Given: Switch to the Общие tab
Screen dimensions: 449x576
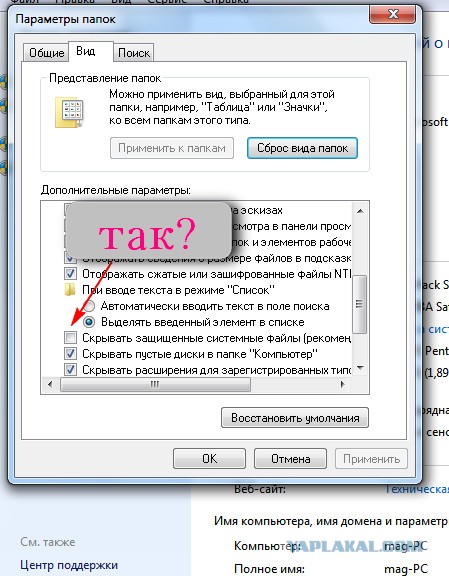Looking at the screenshot, I should click(46, 53).
